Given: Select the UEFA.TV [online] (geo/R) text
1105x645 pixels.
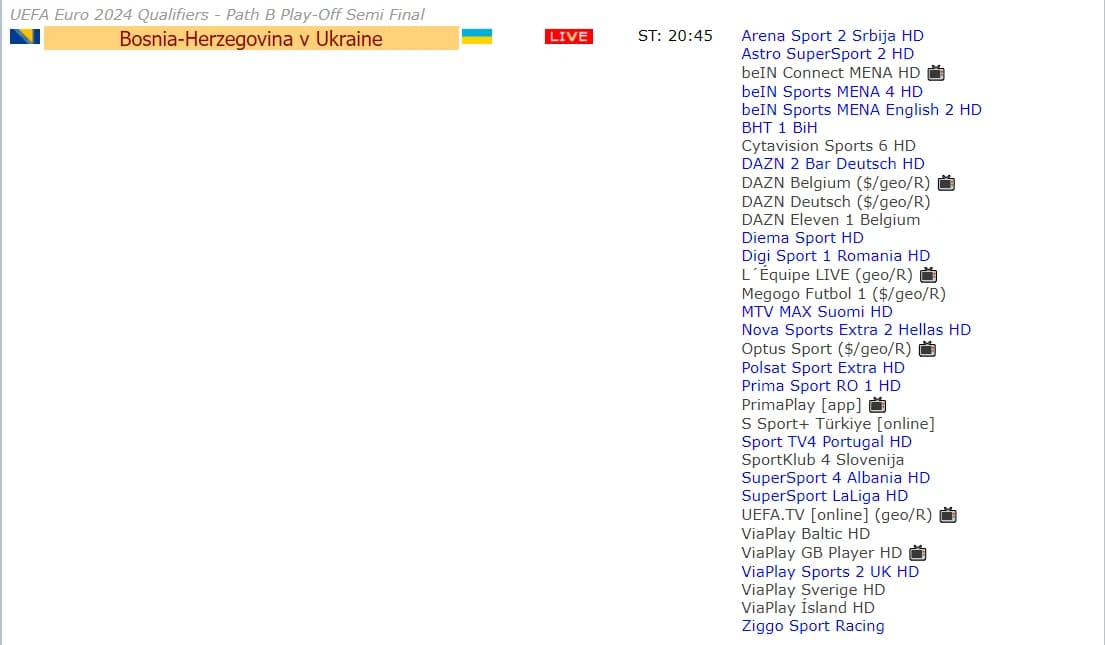Looking at the screenshot, I should [837, 515].
